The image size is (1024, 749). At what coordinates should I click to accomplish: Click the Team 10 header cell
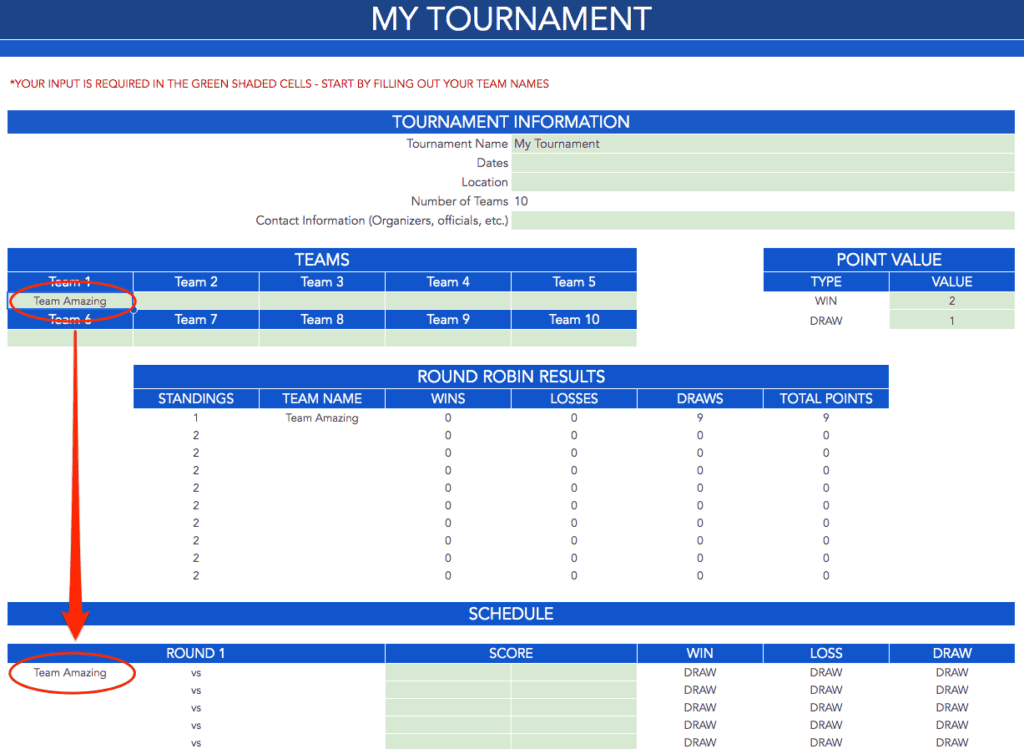(574, 319)
